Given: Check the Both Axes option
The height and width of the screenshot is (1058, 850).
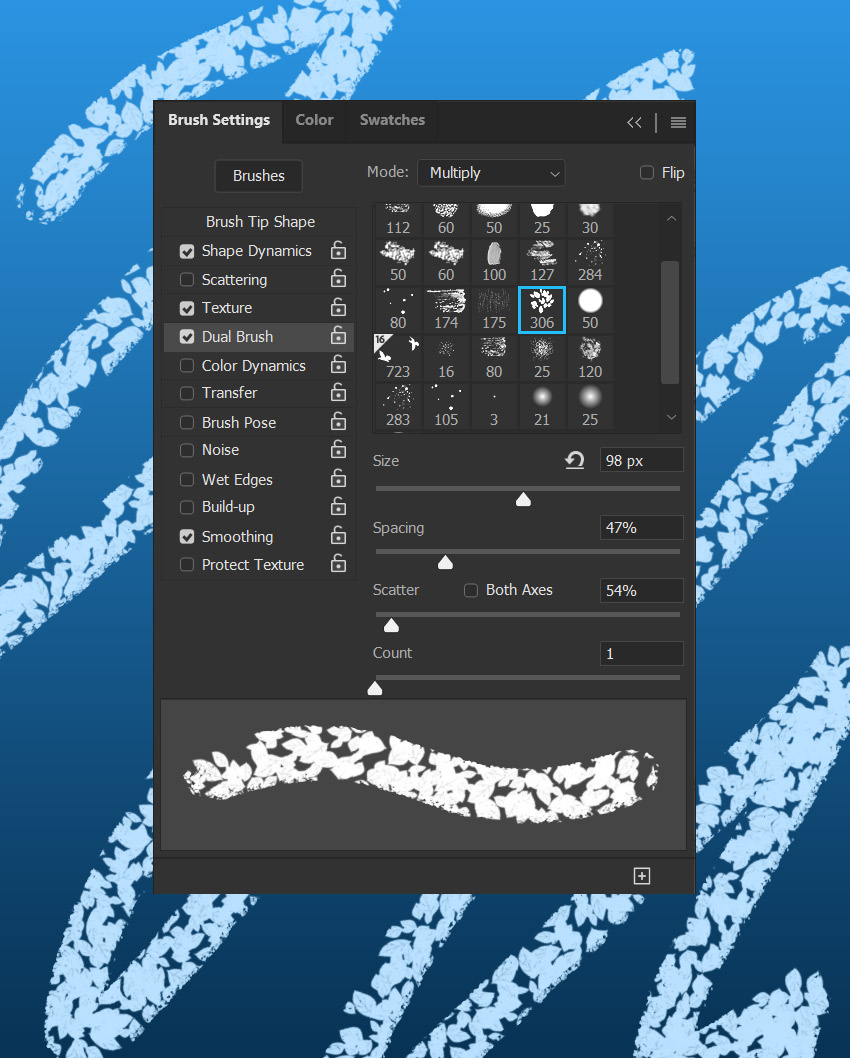Looking at the screenshot, I should pos(471,590).
